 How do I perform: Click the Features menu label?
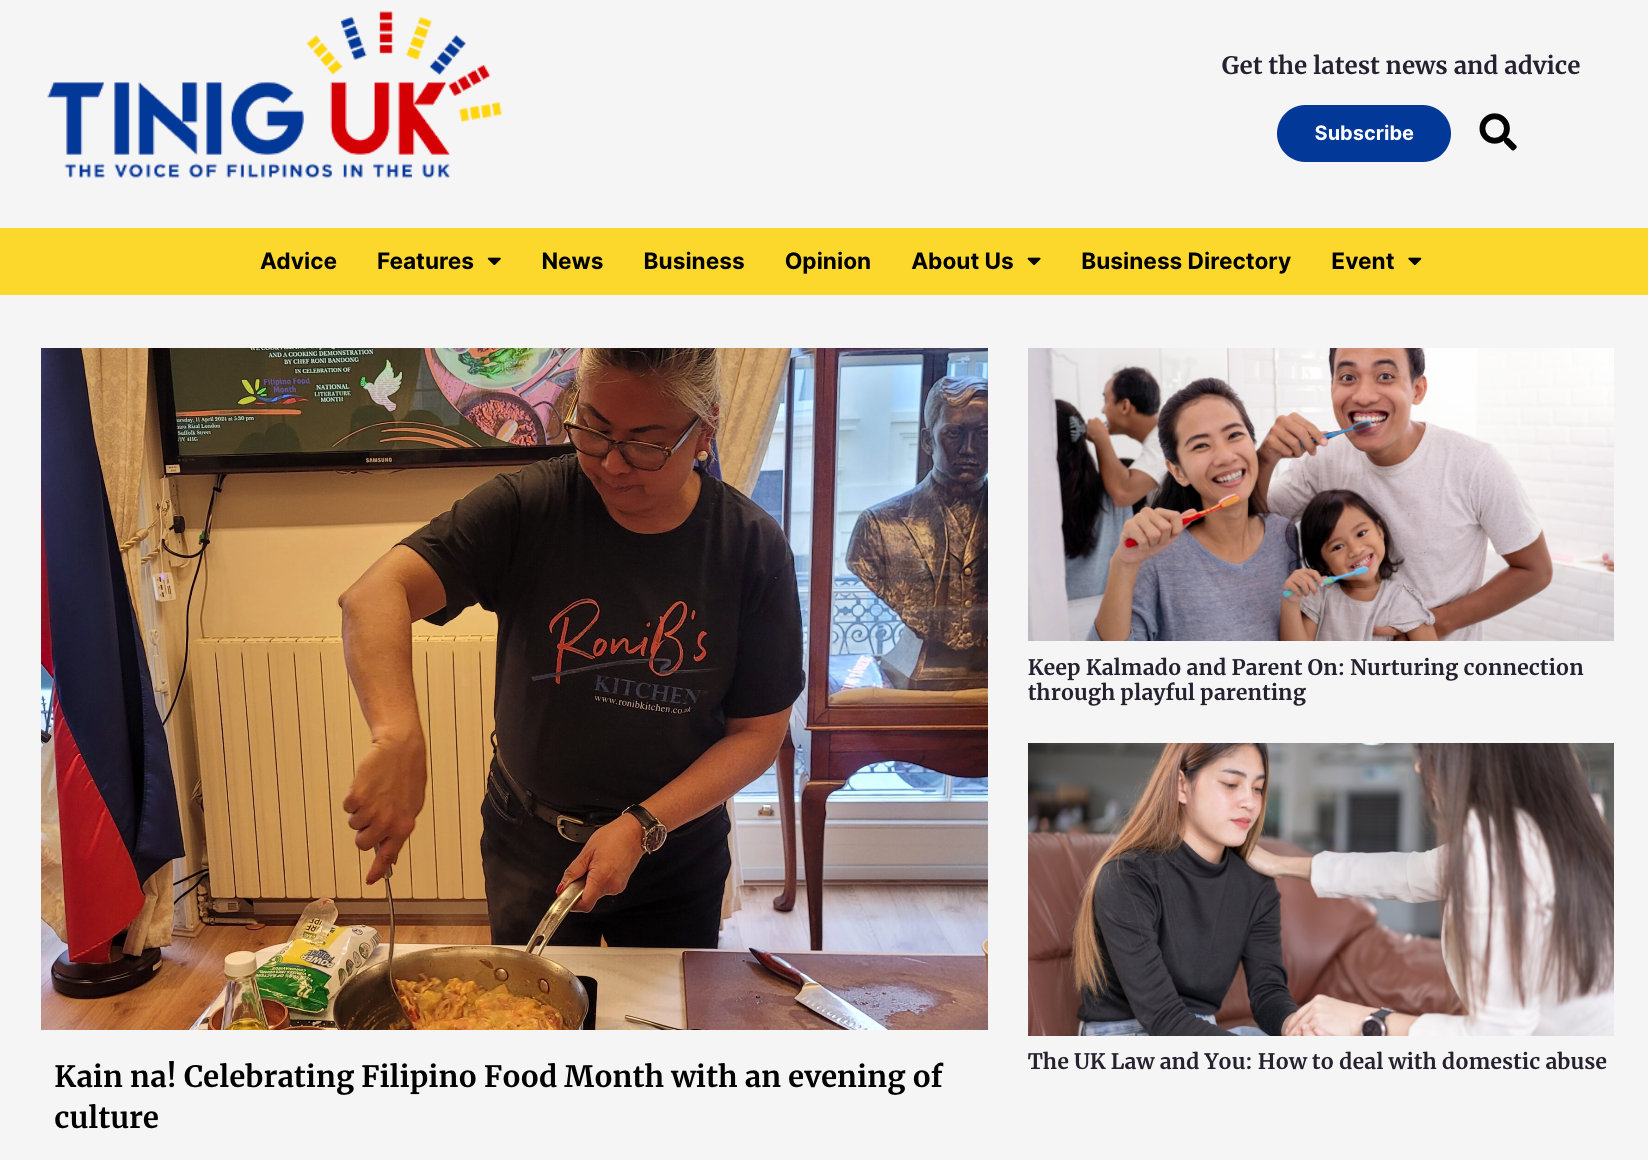(425, 261)
